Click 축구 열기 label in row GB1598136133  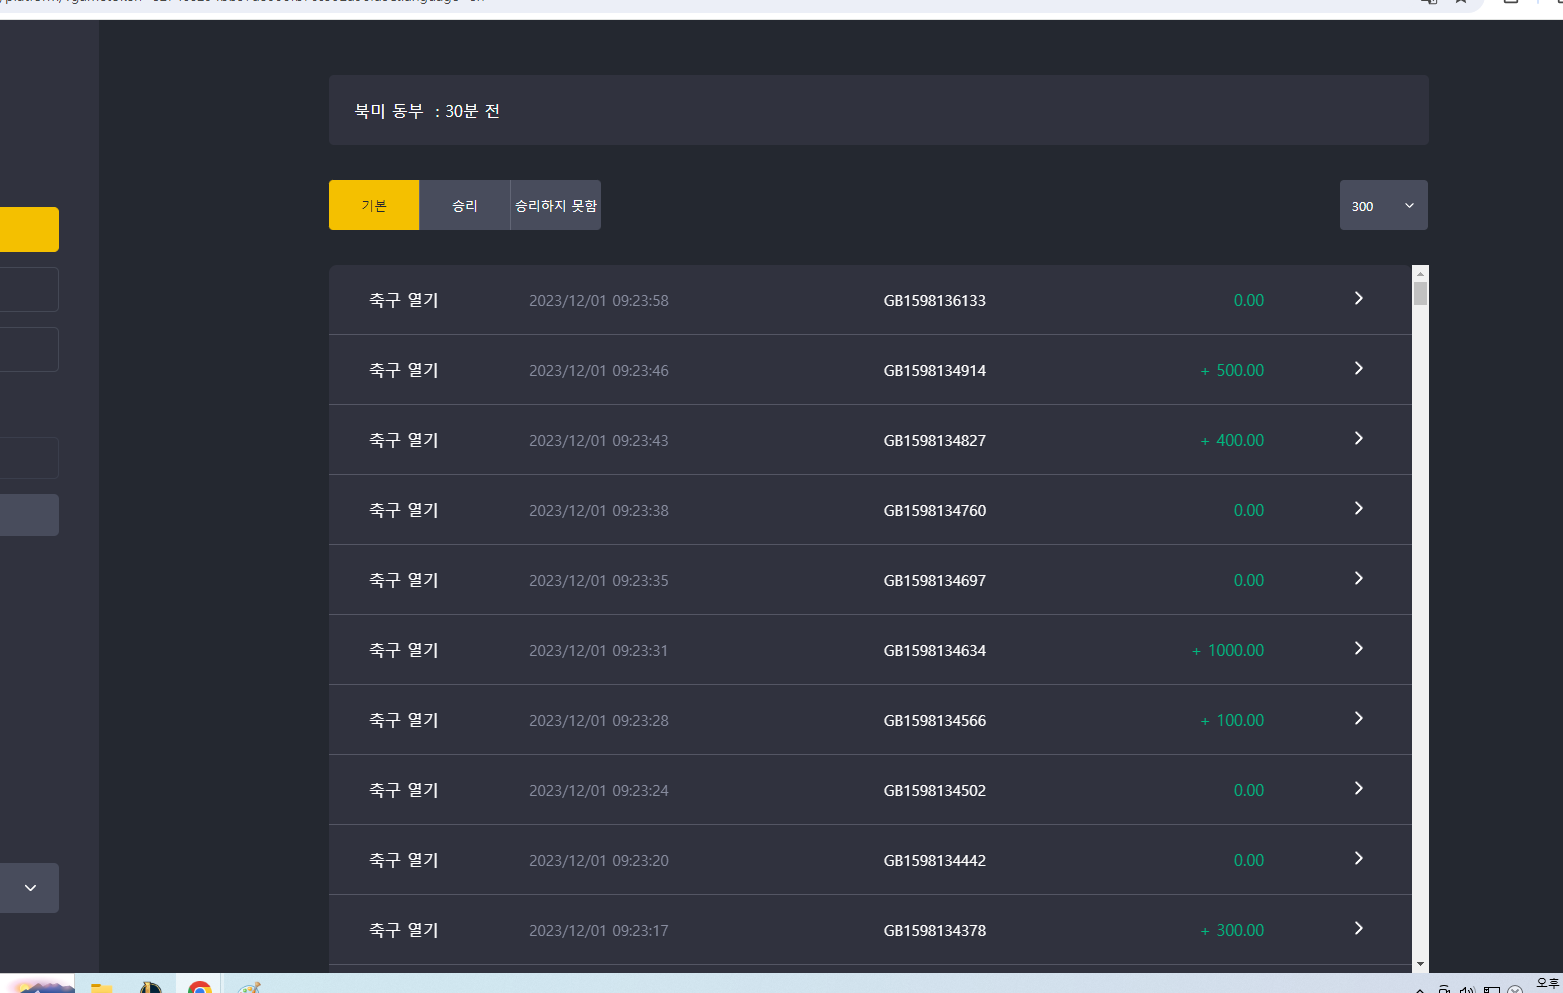tap(404, 300)
